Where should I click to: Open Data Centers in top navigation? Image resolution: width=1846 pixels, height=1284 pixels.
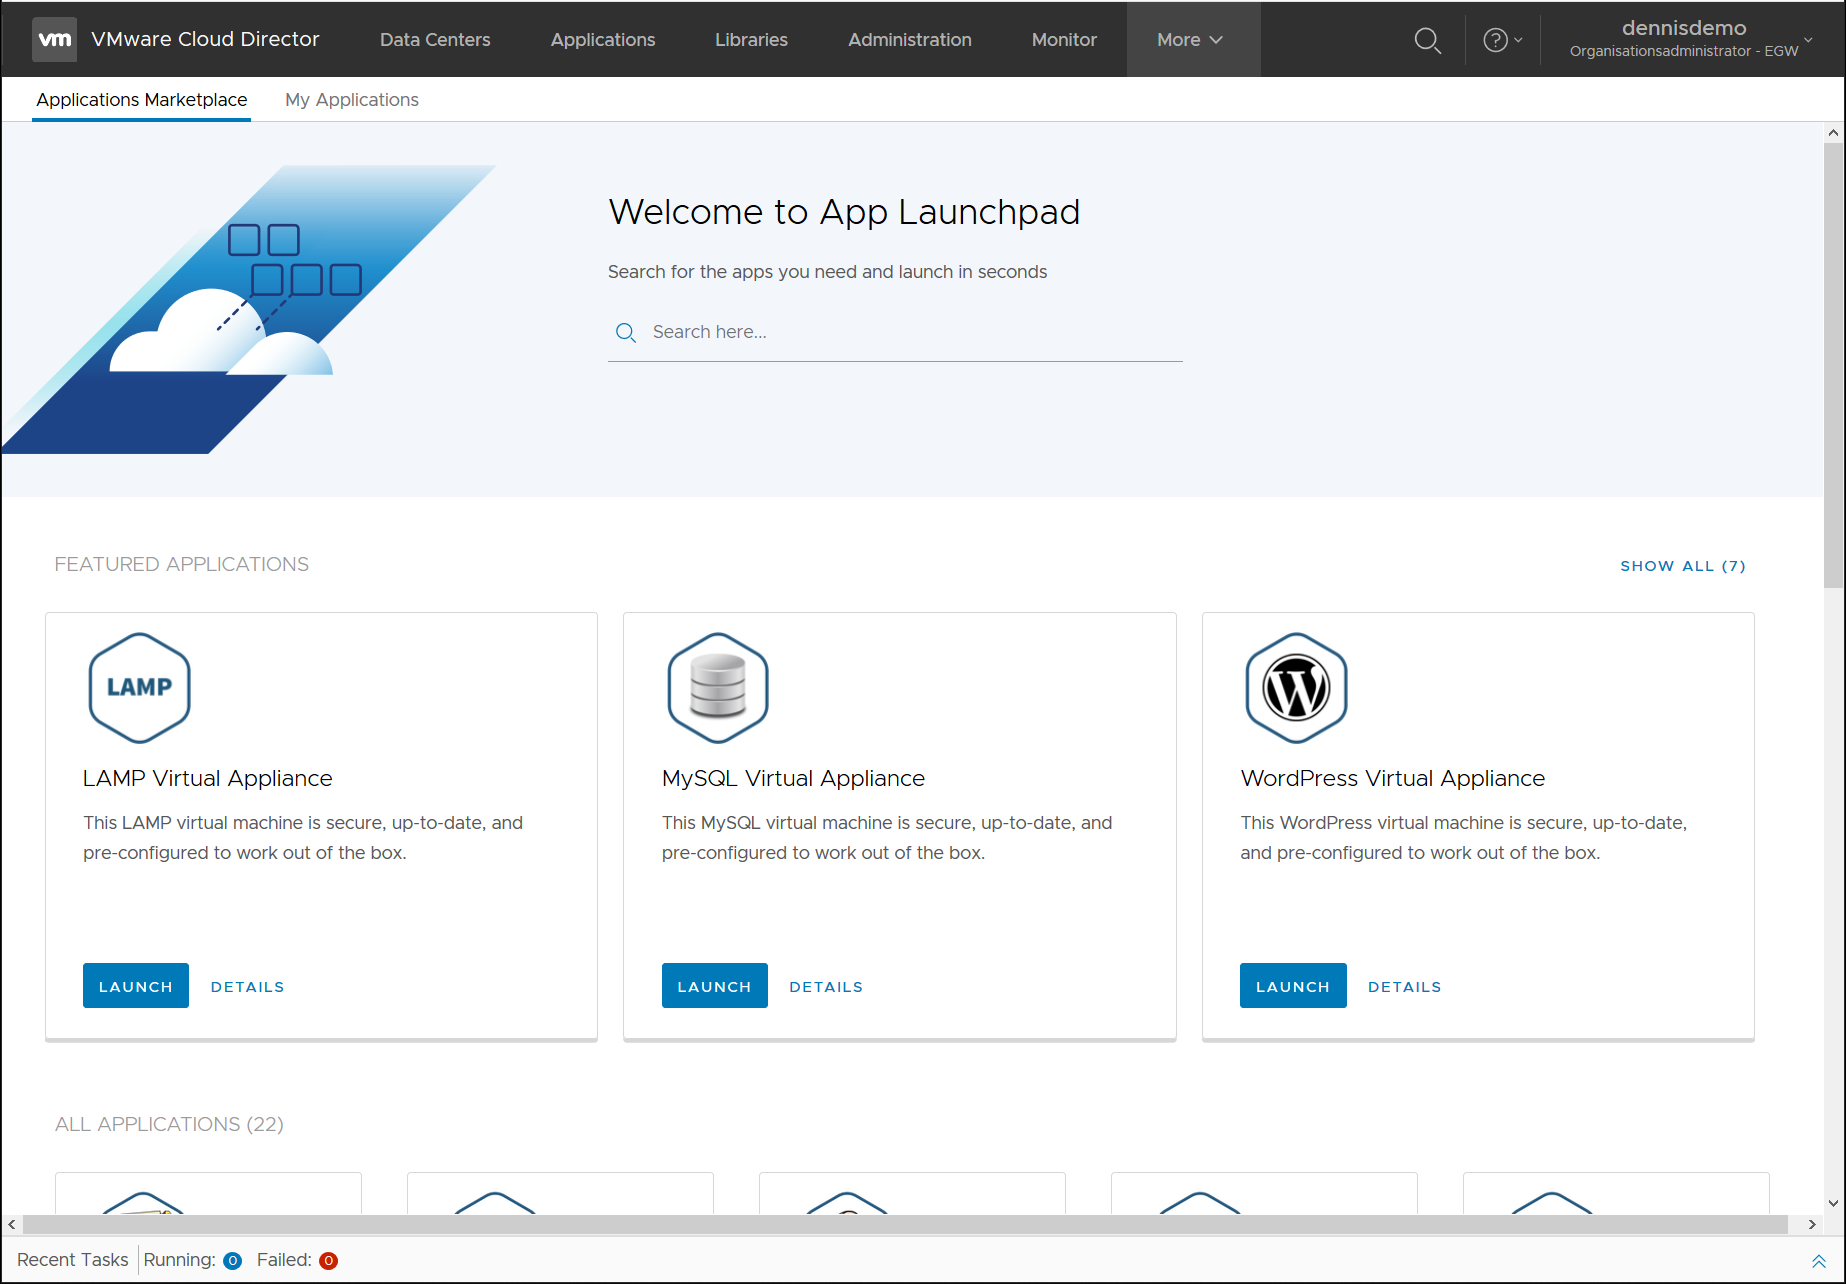point(435,40)
